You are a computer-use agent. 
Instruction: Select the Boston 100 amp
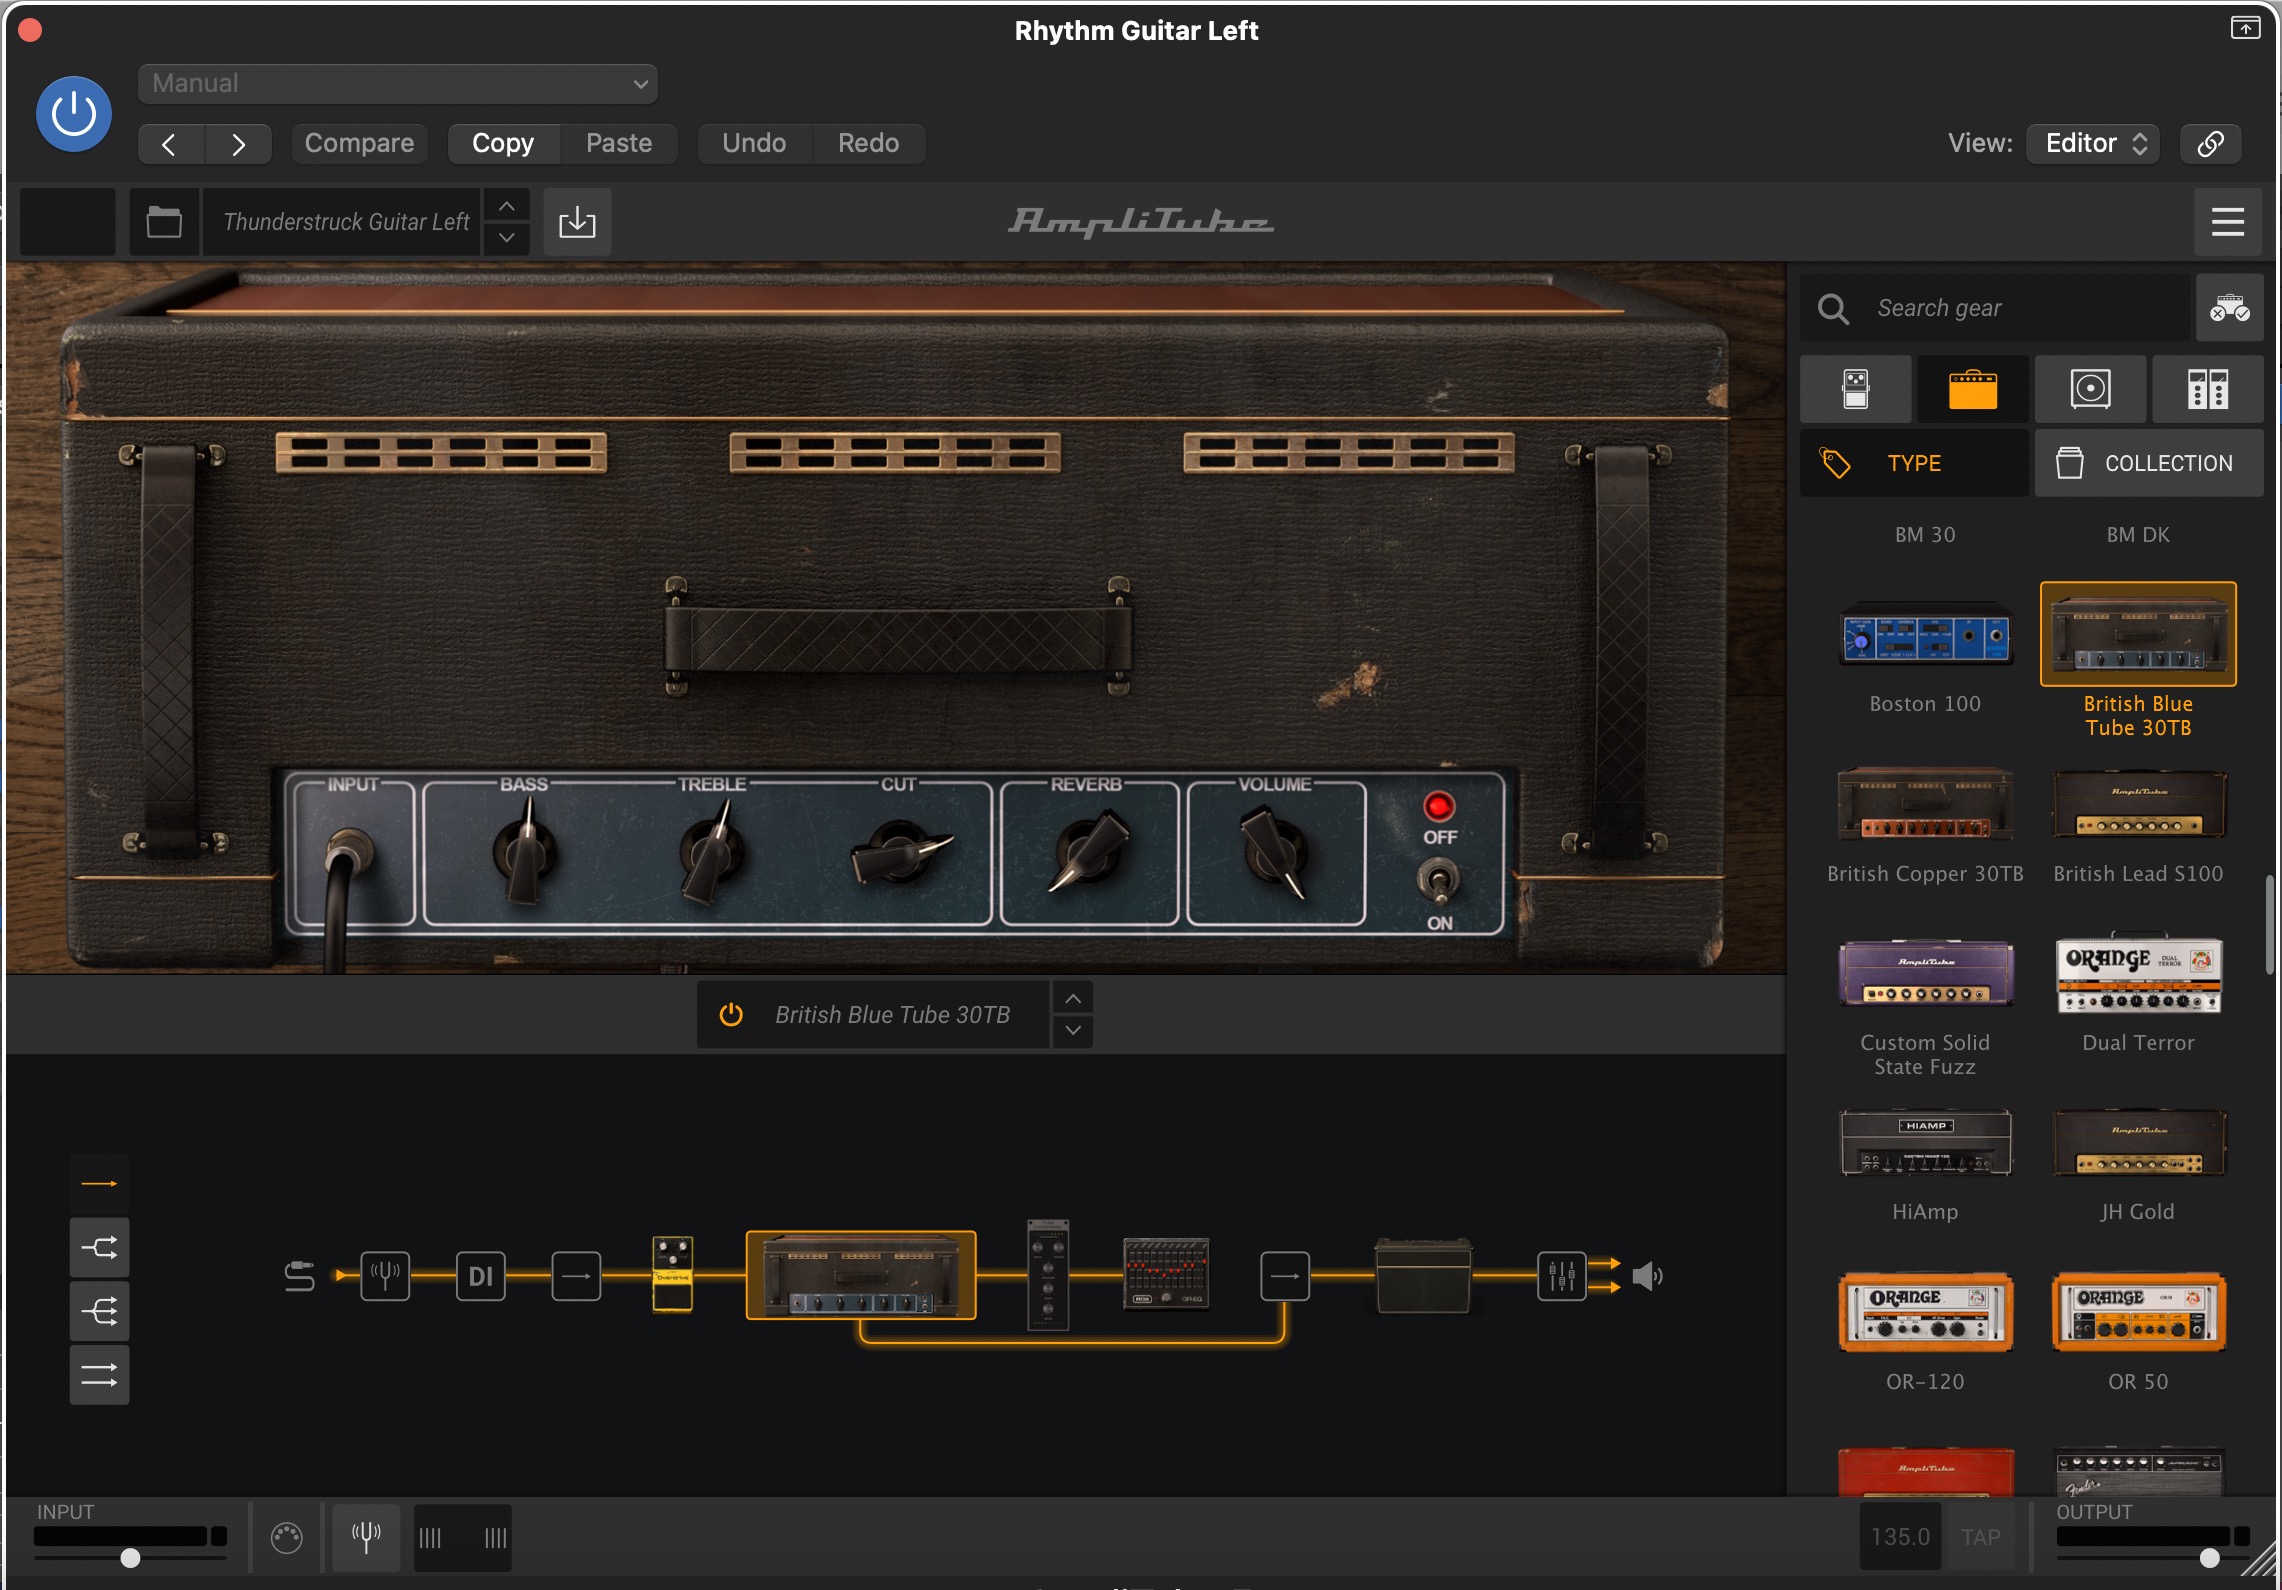[x=1925, y=635]
